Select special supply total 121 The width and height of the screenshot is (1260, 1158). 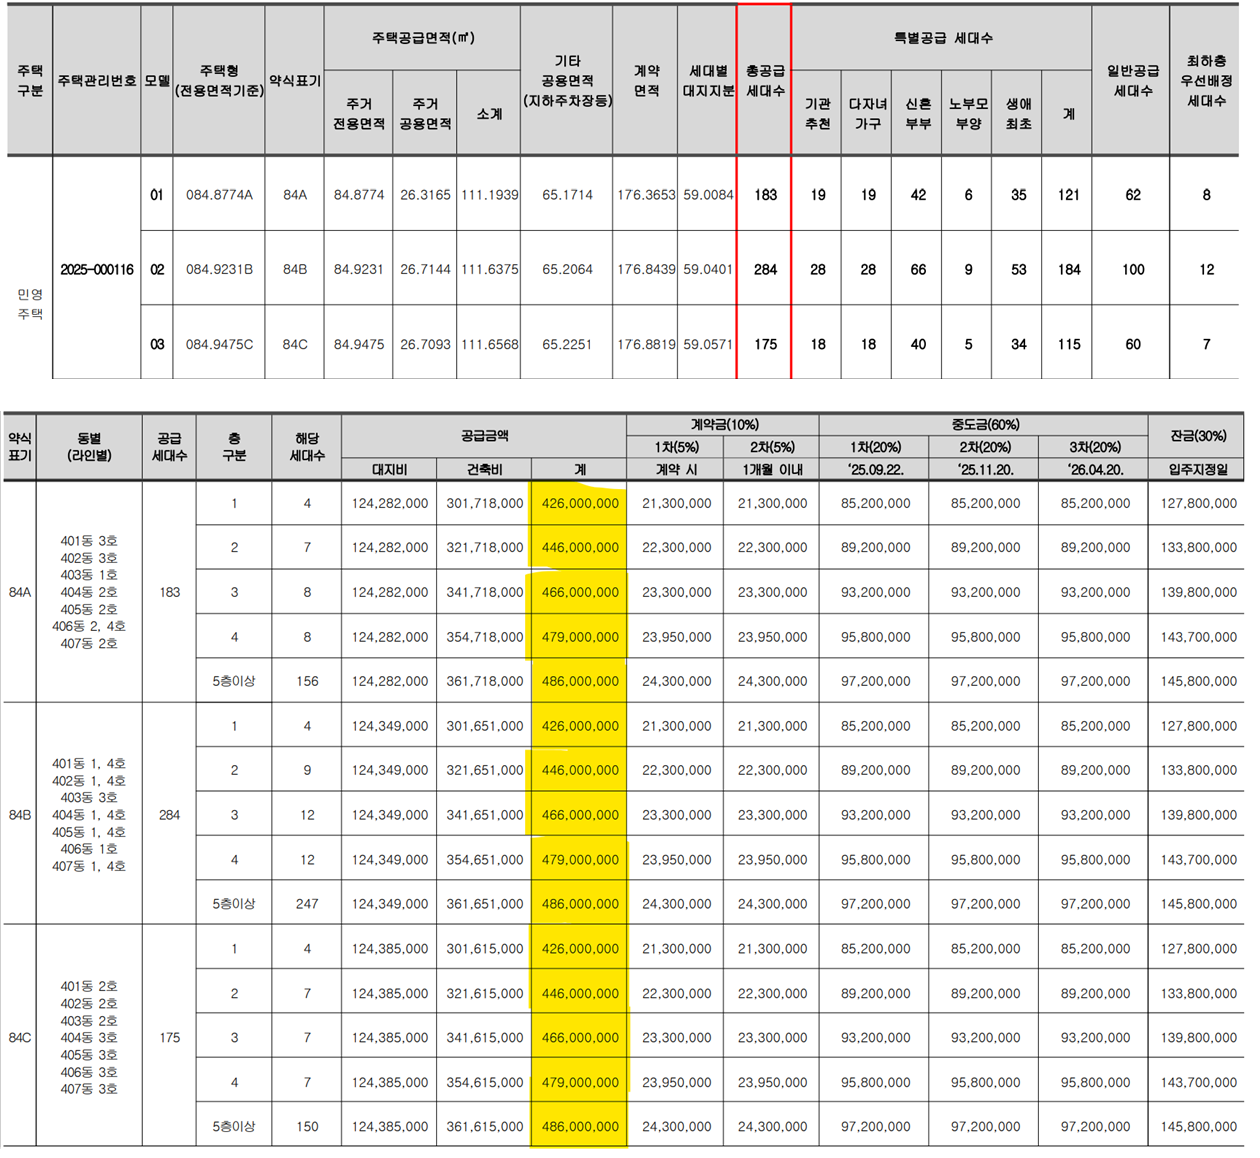(x=1069, y=195)
